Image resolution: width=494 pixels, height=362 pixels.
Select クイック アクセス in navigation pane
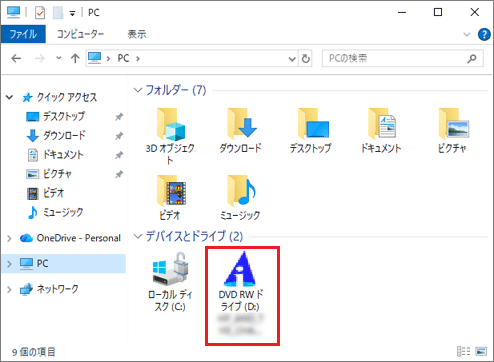tap(67, 97)
